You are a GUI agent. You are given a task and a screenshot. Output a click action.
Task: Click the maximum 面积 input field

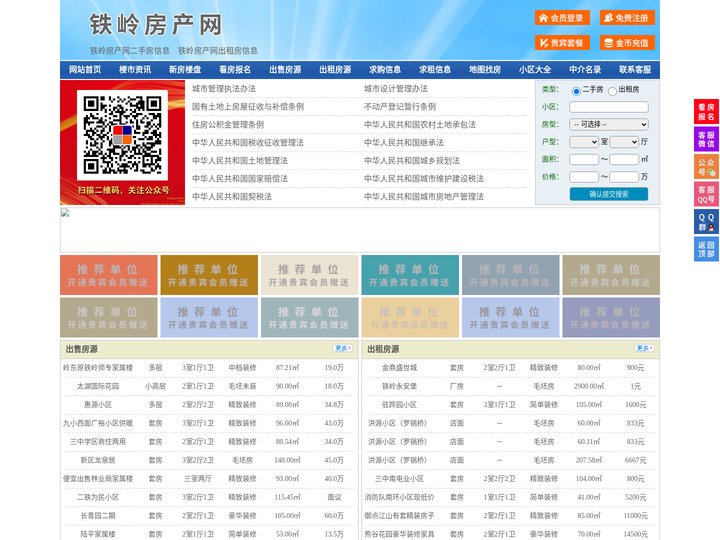[x=624, y=159]
